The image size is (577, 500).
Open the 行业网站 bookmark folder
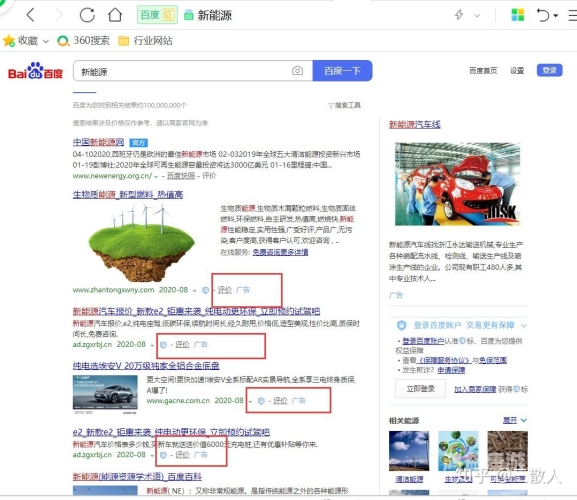(x=145, y=40)
